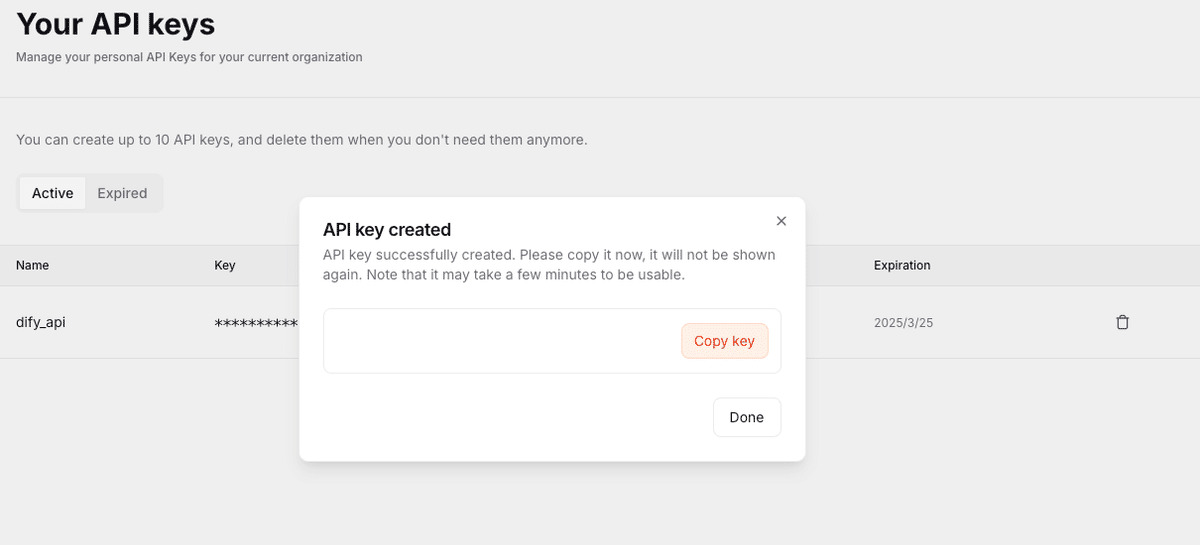Select the dify_api key name
The height and width of the screenshot is (545, 1200).
coord(41,322)
